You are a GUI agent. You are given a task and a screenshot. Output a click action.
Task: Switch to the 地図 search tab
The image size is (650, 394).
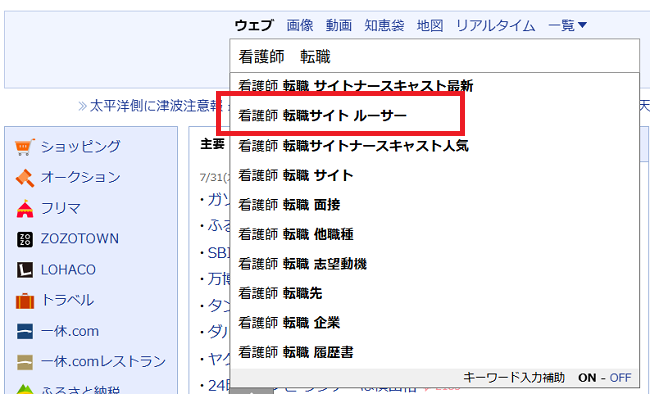pos(430,25)
